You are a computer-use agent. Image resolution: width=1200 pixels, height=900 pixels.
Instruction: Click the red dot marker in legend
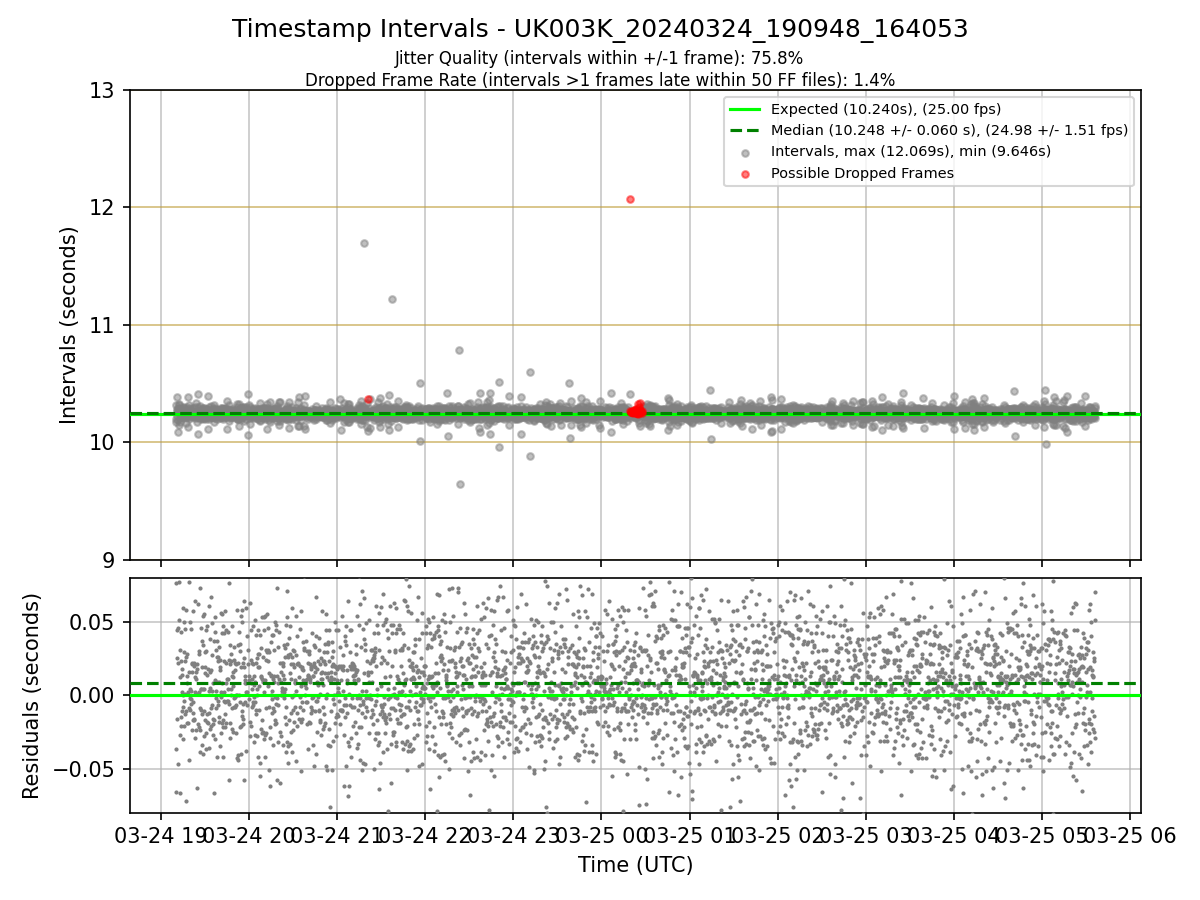(746, 173)
